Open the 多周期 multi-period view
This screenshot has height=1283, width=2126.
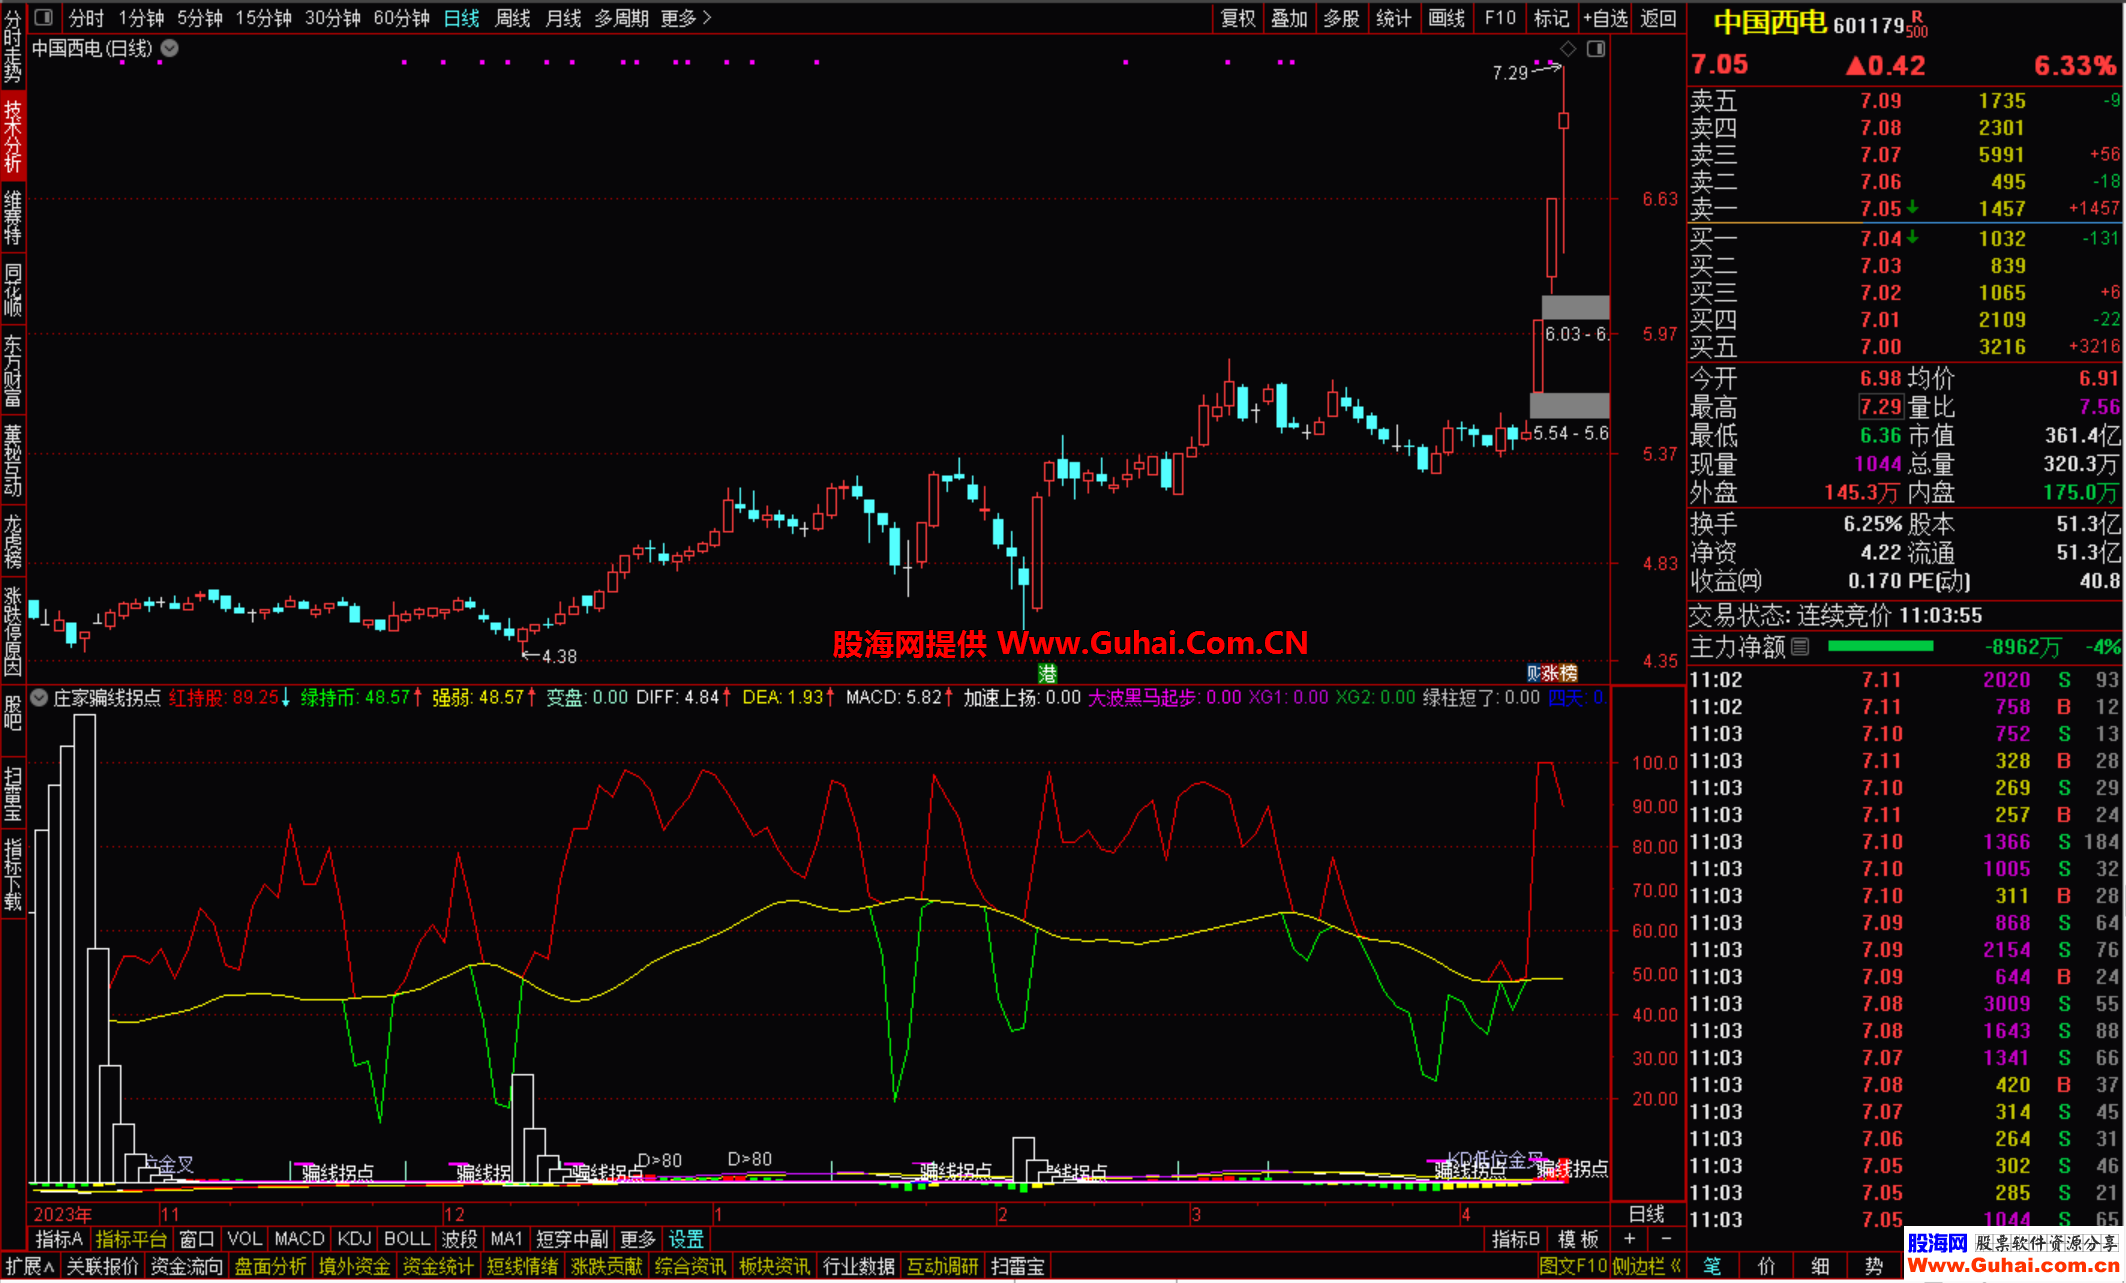point(621,18)
